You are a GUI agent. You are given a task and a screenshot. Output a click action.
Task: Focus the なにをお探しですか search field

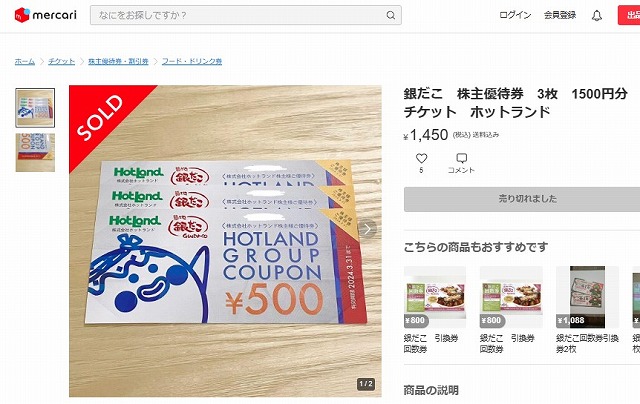pos(246,15)
